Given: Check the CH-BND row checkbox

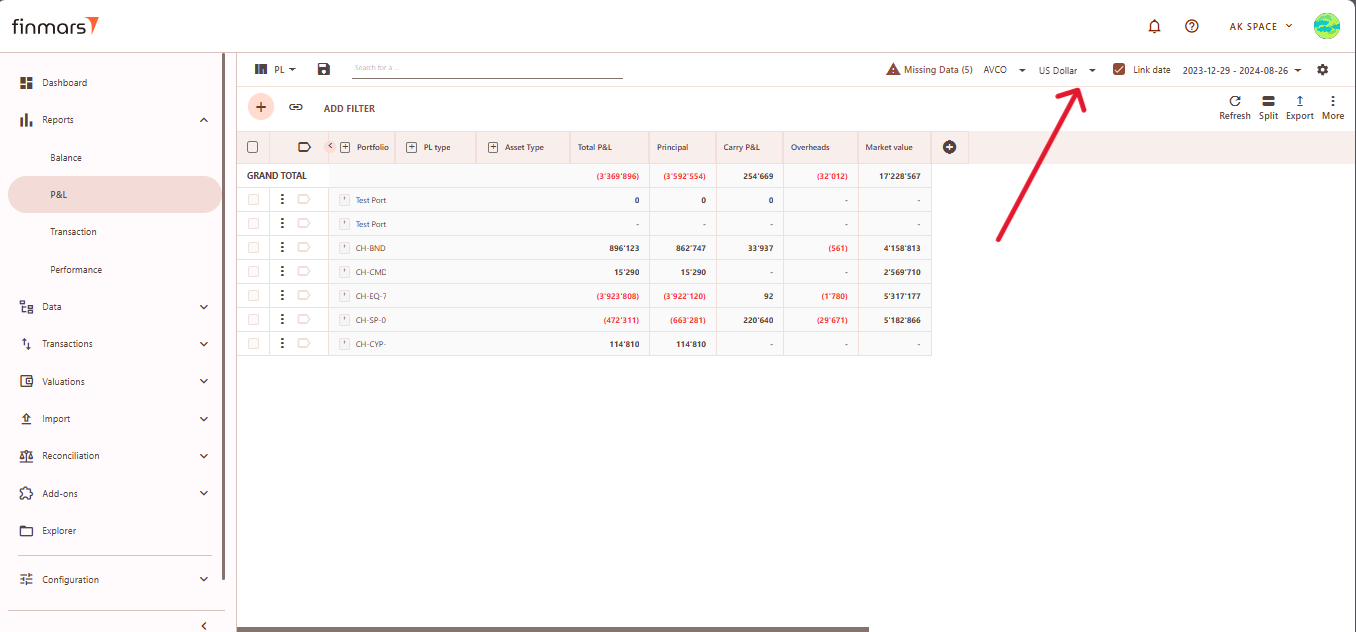Looking at the screenshot, I should [253, 248].
